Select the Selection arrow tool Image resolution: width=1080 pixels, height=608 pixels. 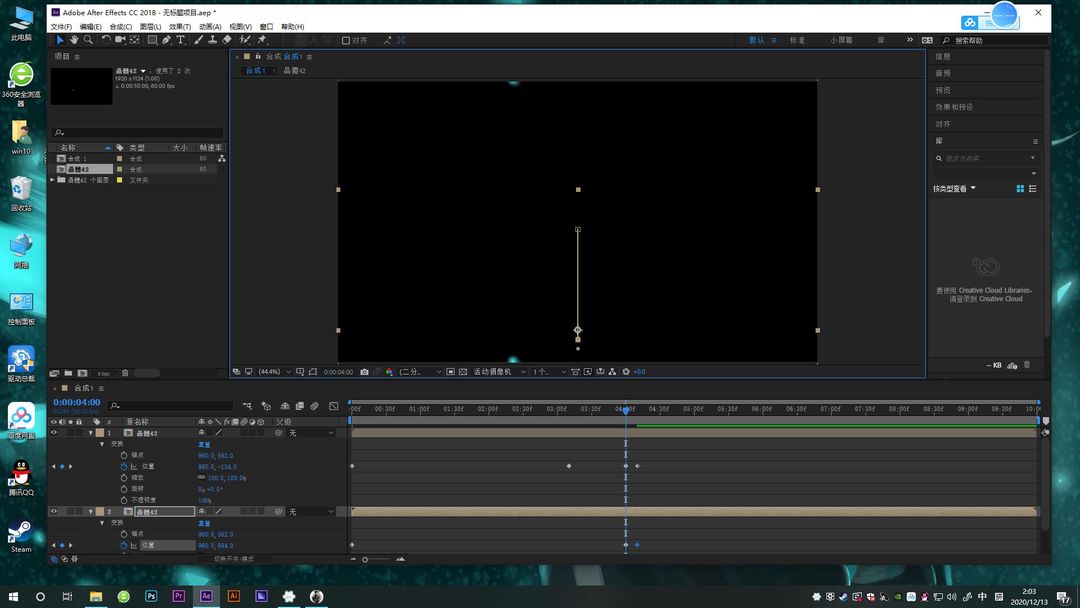click(61, 40)
